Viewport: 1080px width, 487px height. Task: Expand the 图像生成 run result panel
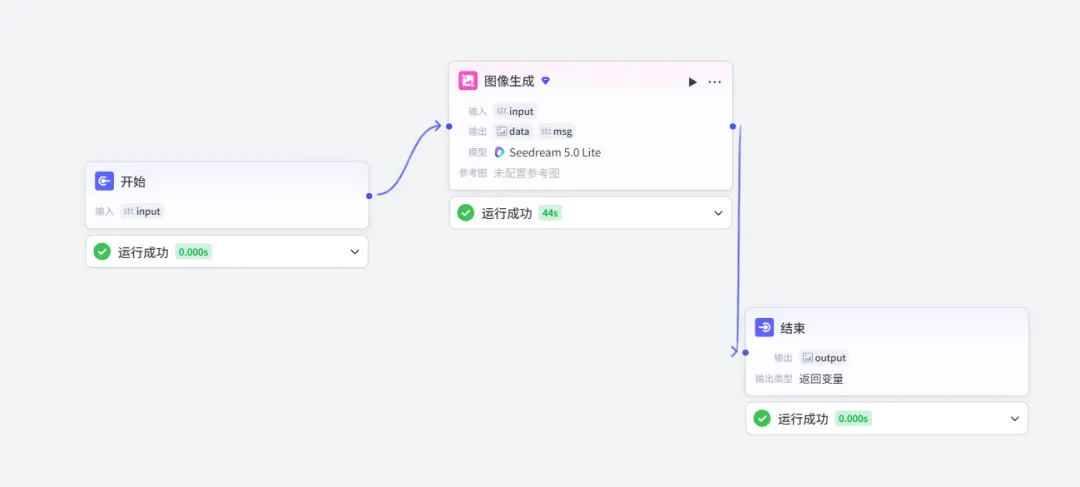pos(718,213)
